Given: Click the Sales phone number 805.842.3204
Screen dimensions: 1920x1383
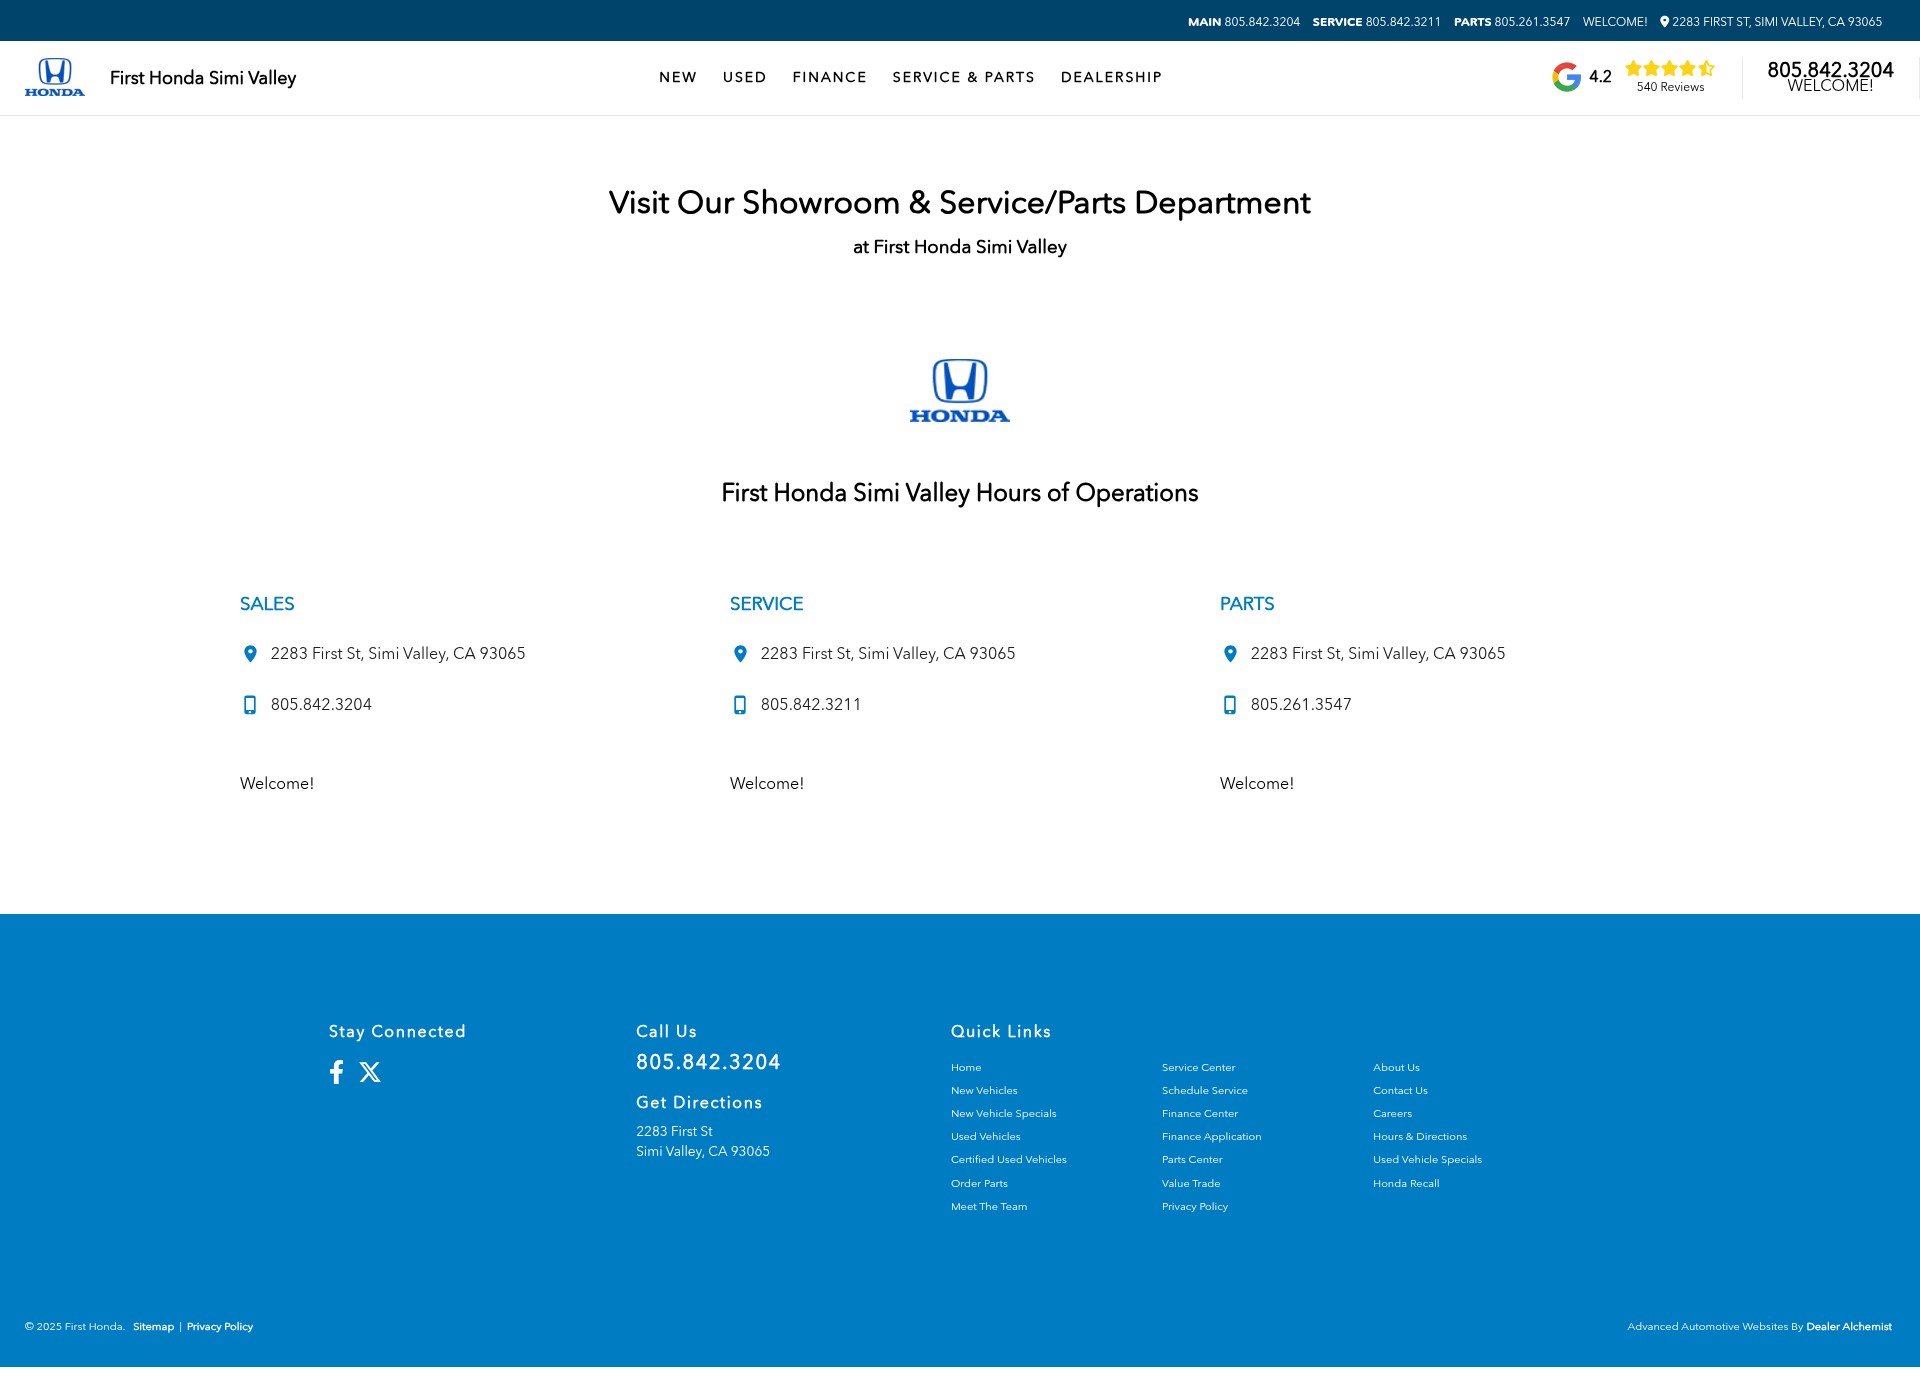Looking at the screenshot, I should point(321,705).
